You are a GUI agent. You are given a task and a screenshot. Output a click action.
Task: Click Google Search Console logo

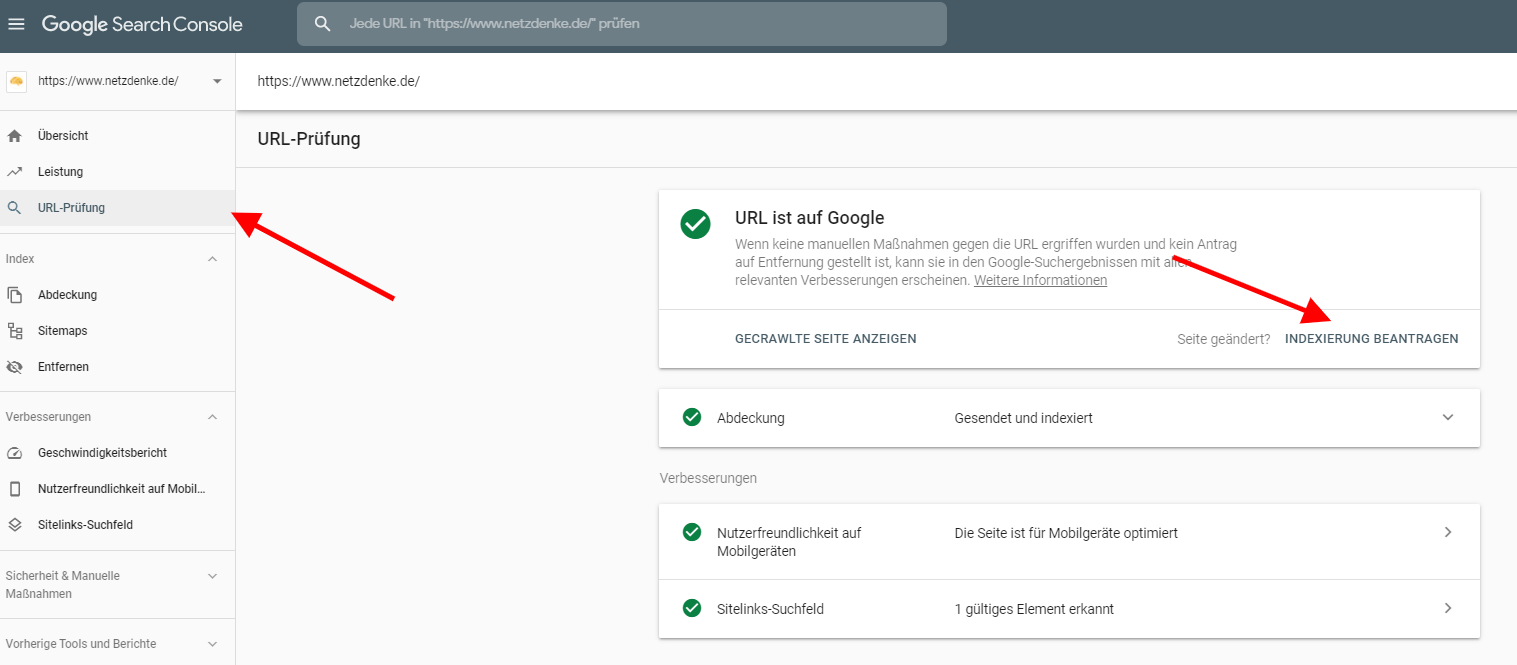(142, 24)
